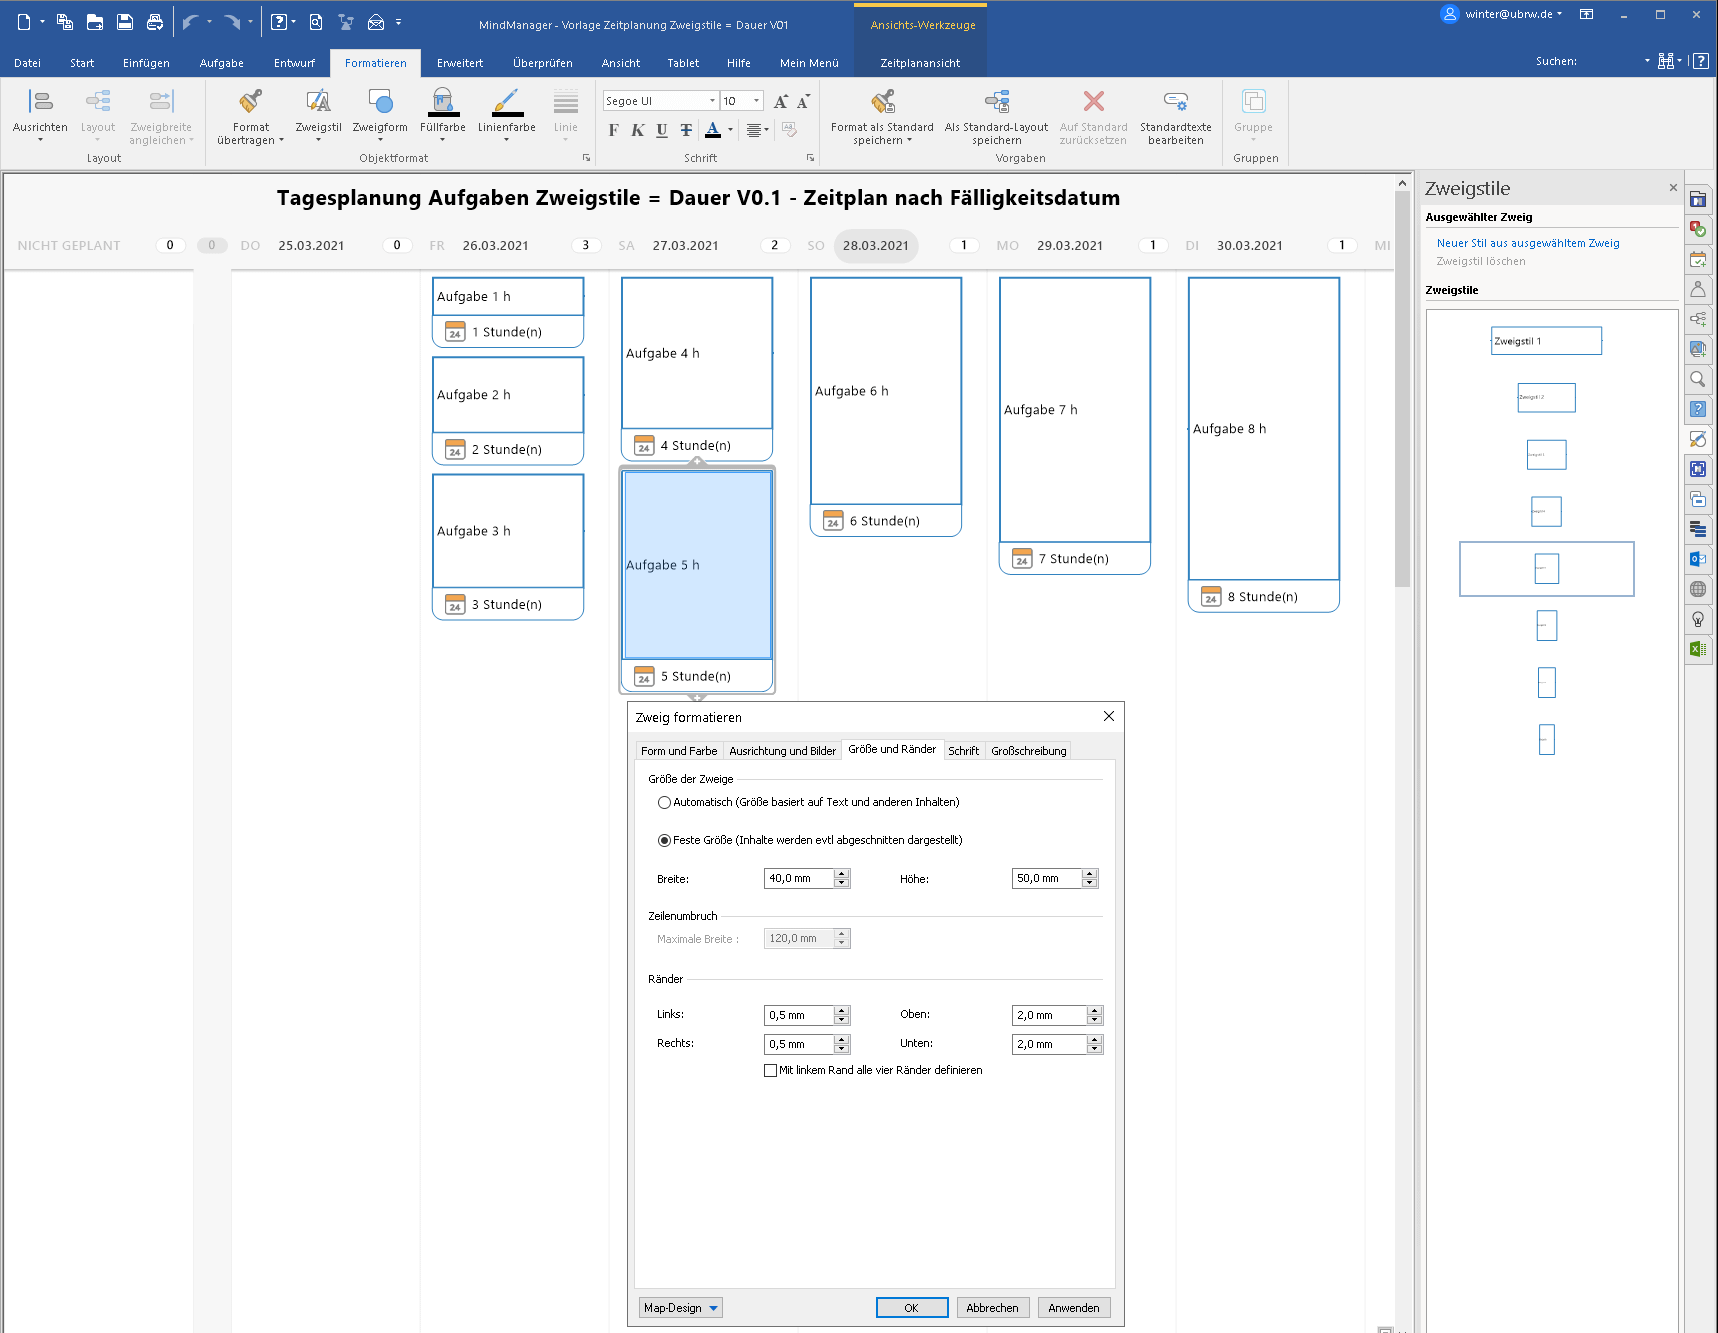
Task: Switch to the Ansicht ribbon tab
Action: (621, 63)
